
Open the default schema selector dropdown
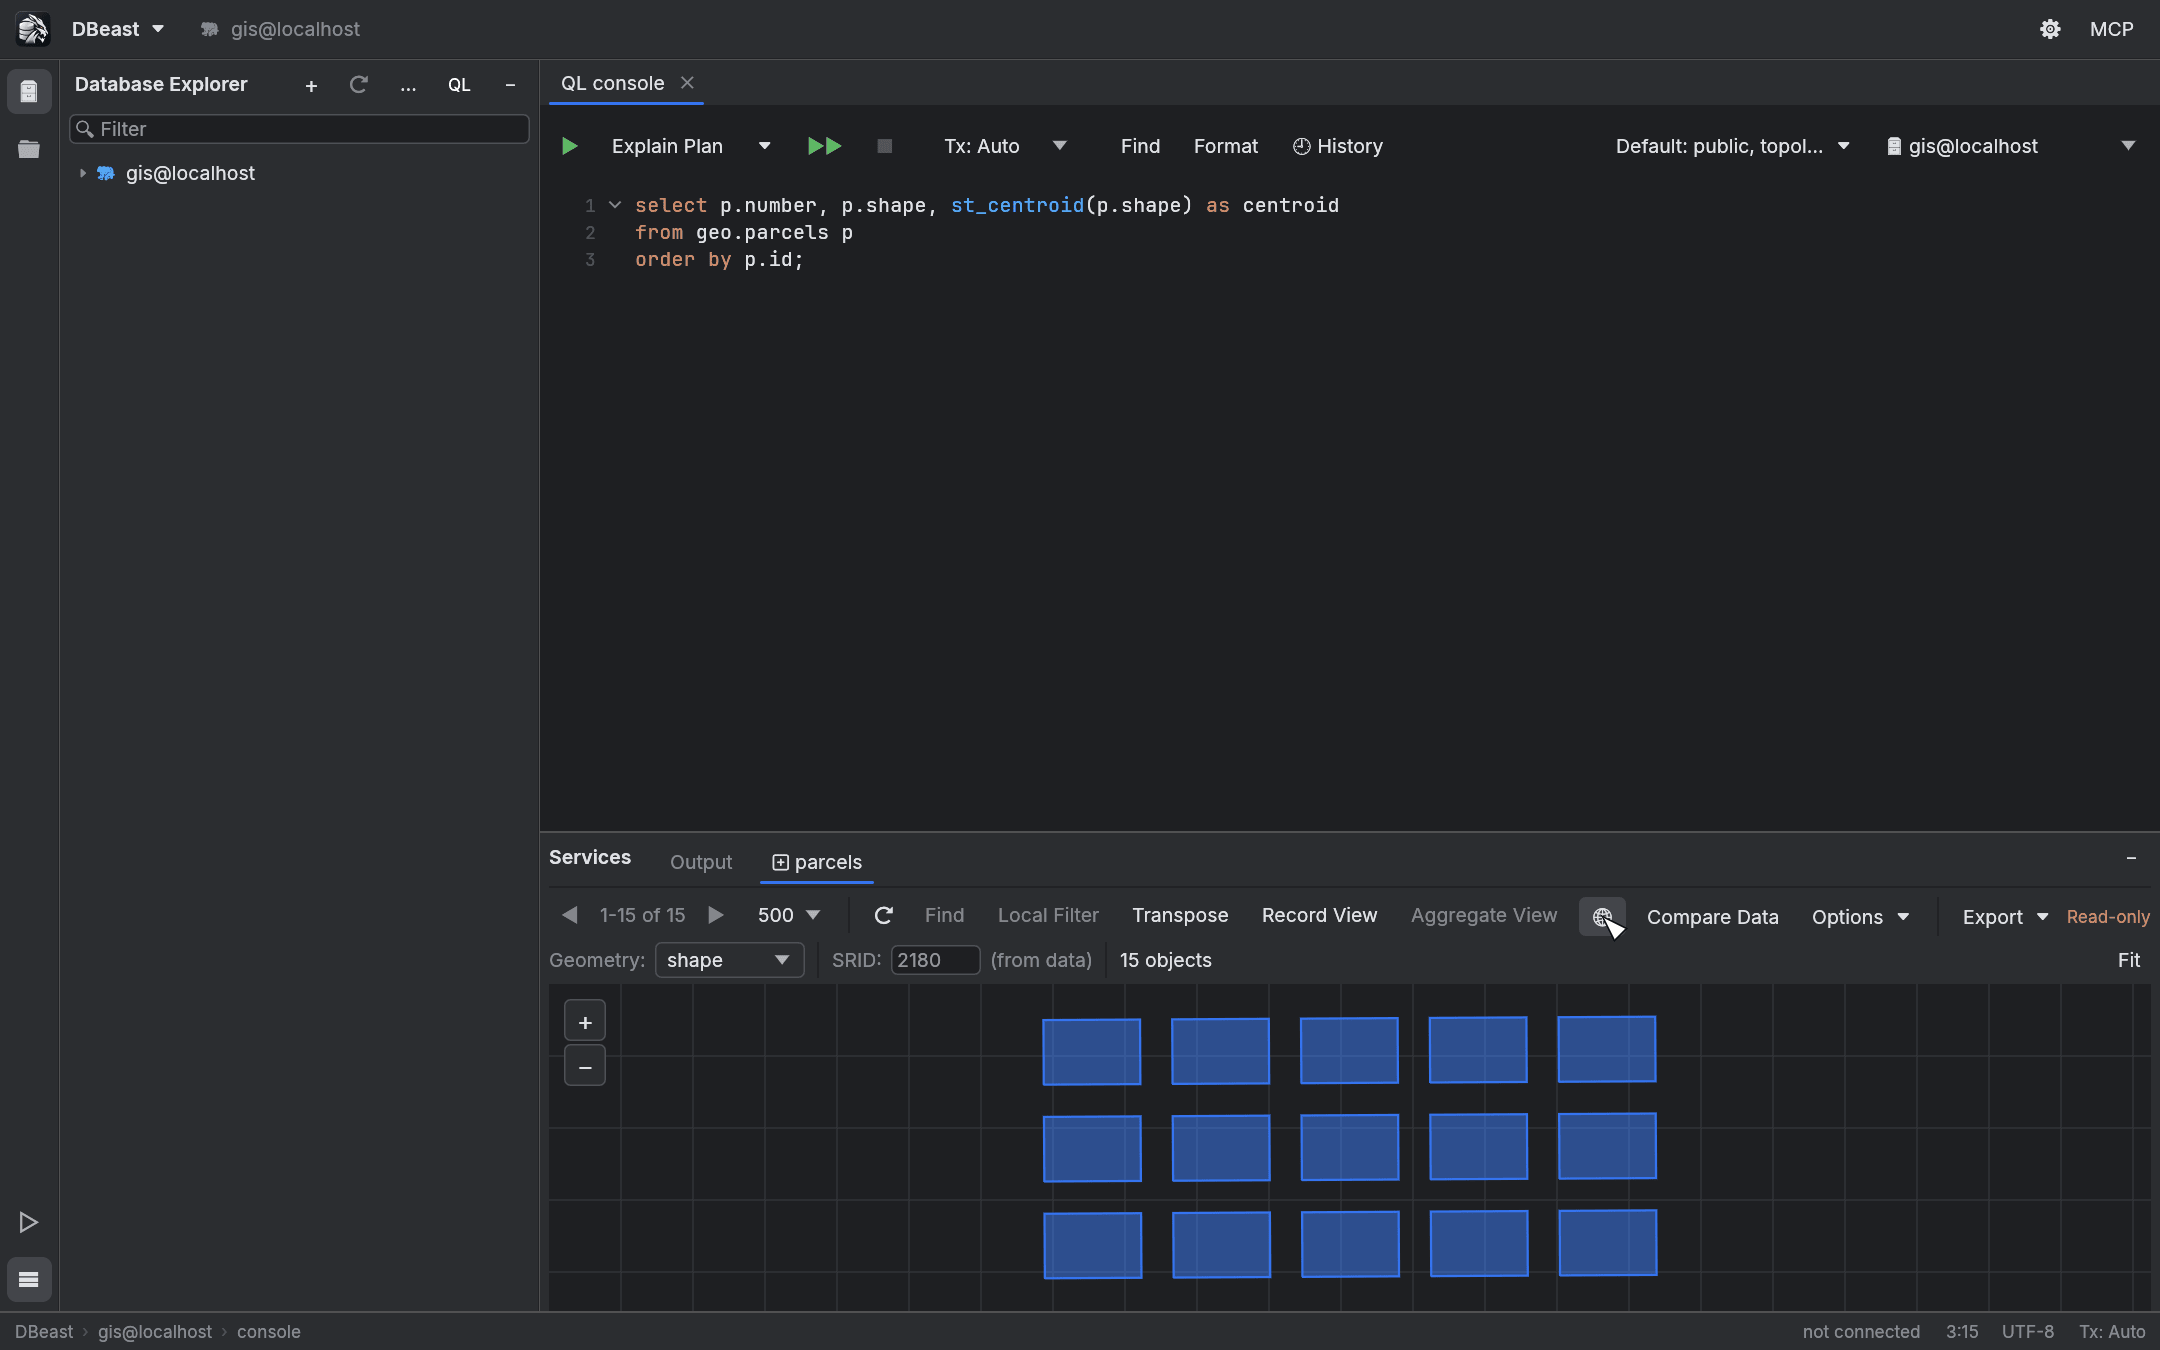pyautogui.click(x=1732, y=146)
